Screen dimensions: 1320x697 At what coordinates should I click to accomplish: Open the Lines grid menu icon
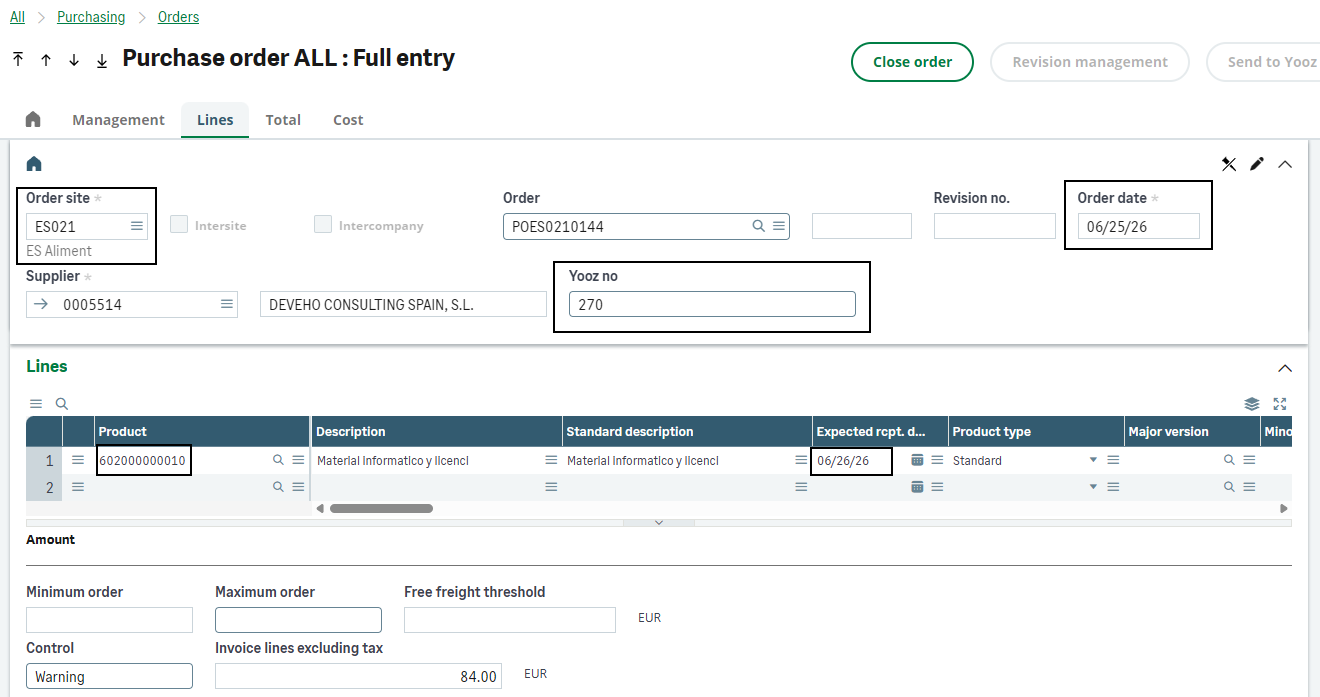pyautogui.click(x=36, y=404)
